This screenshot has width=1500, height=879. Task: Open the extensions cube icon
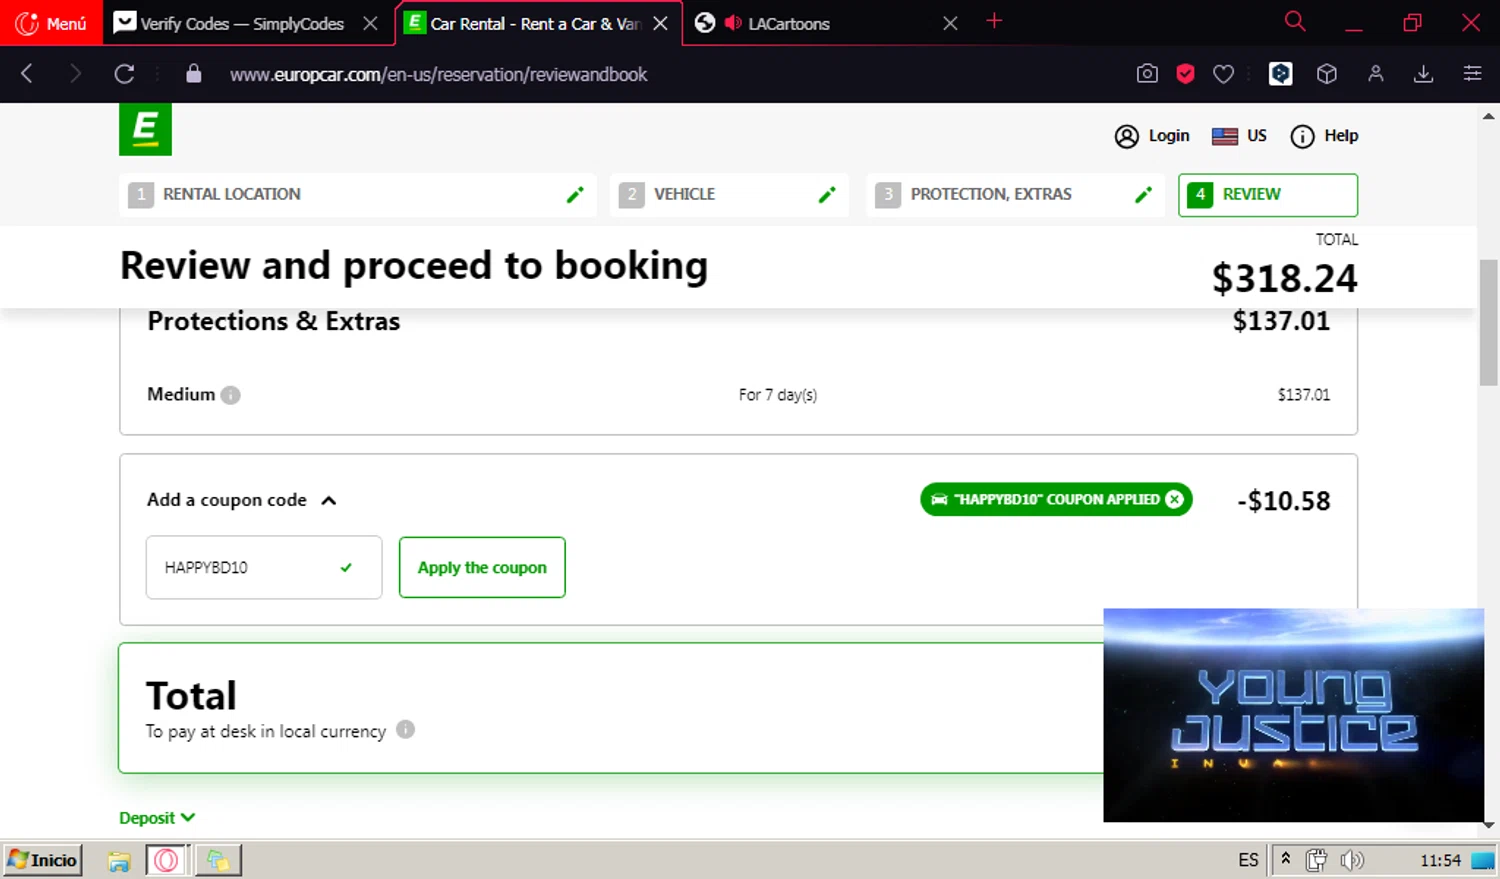pos(1327,73)
